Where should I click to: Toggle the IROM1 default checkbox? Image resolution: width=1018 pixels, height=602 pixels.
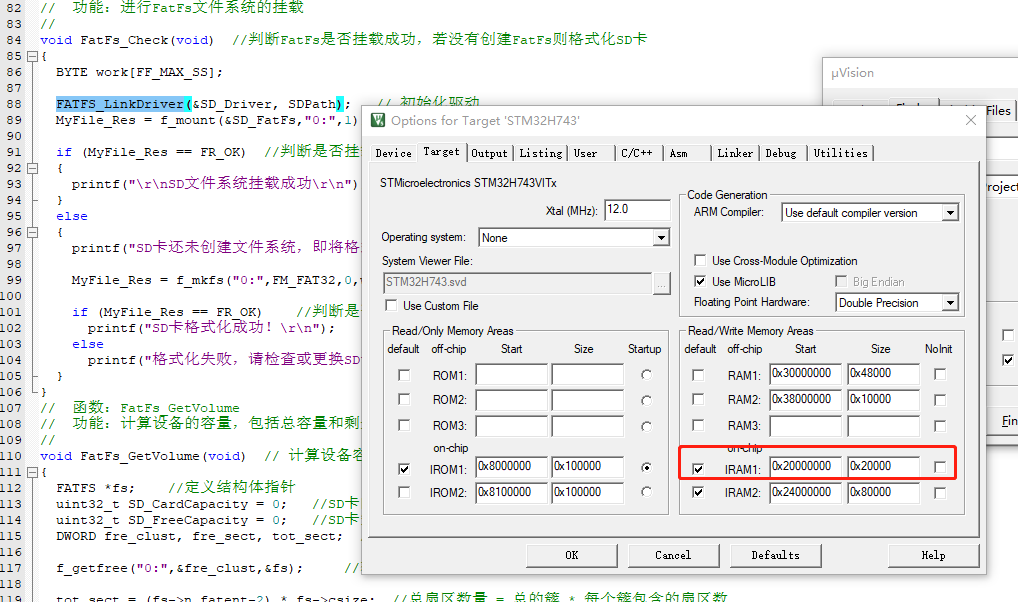coord(404,468)
